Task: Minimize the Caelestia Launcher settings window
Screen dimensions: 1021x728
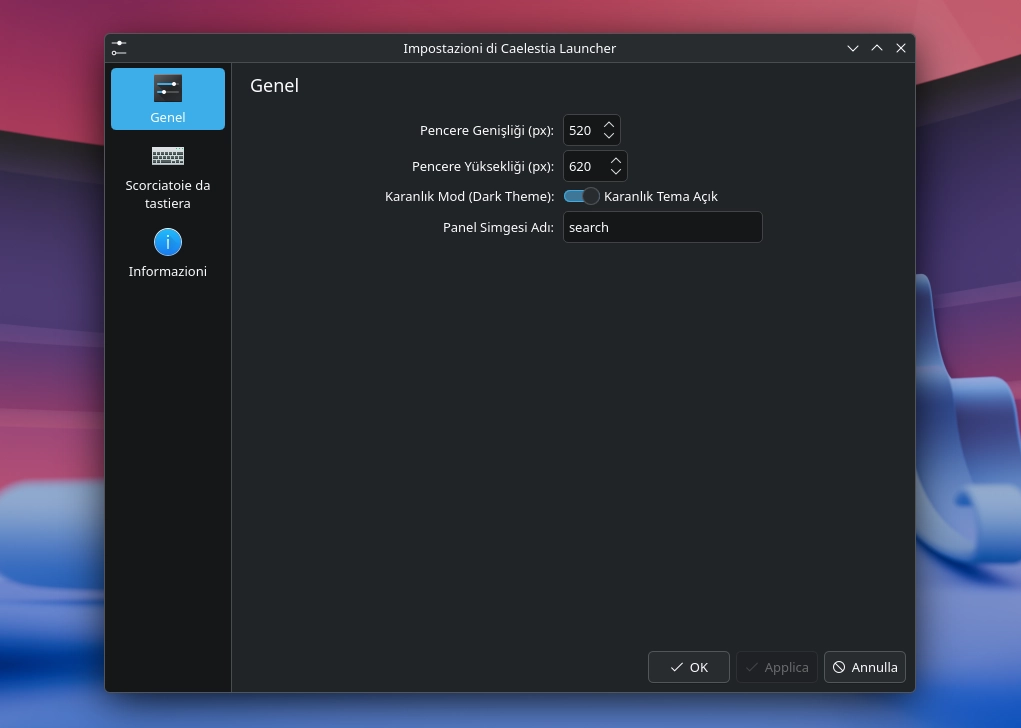Action: (x=852, y=48)
